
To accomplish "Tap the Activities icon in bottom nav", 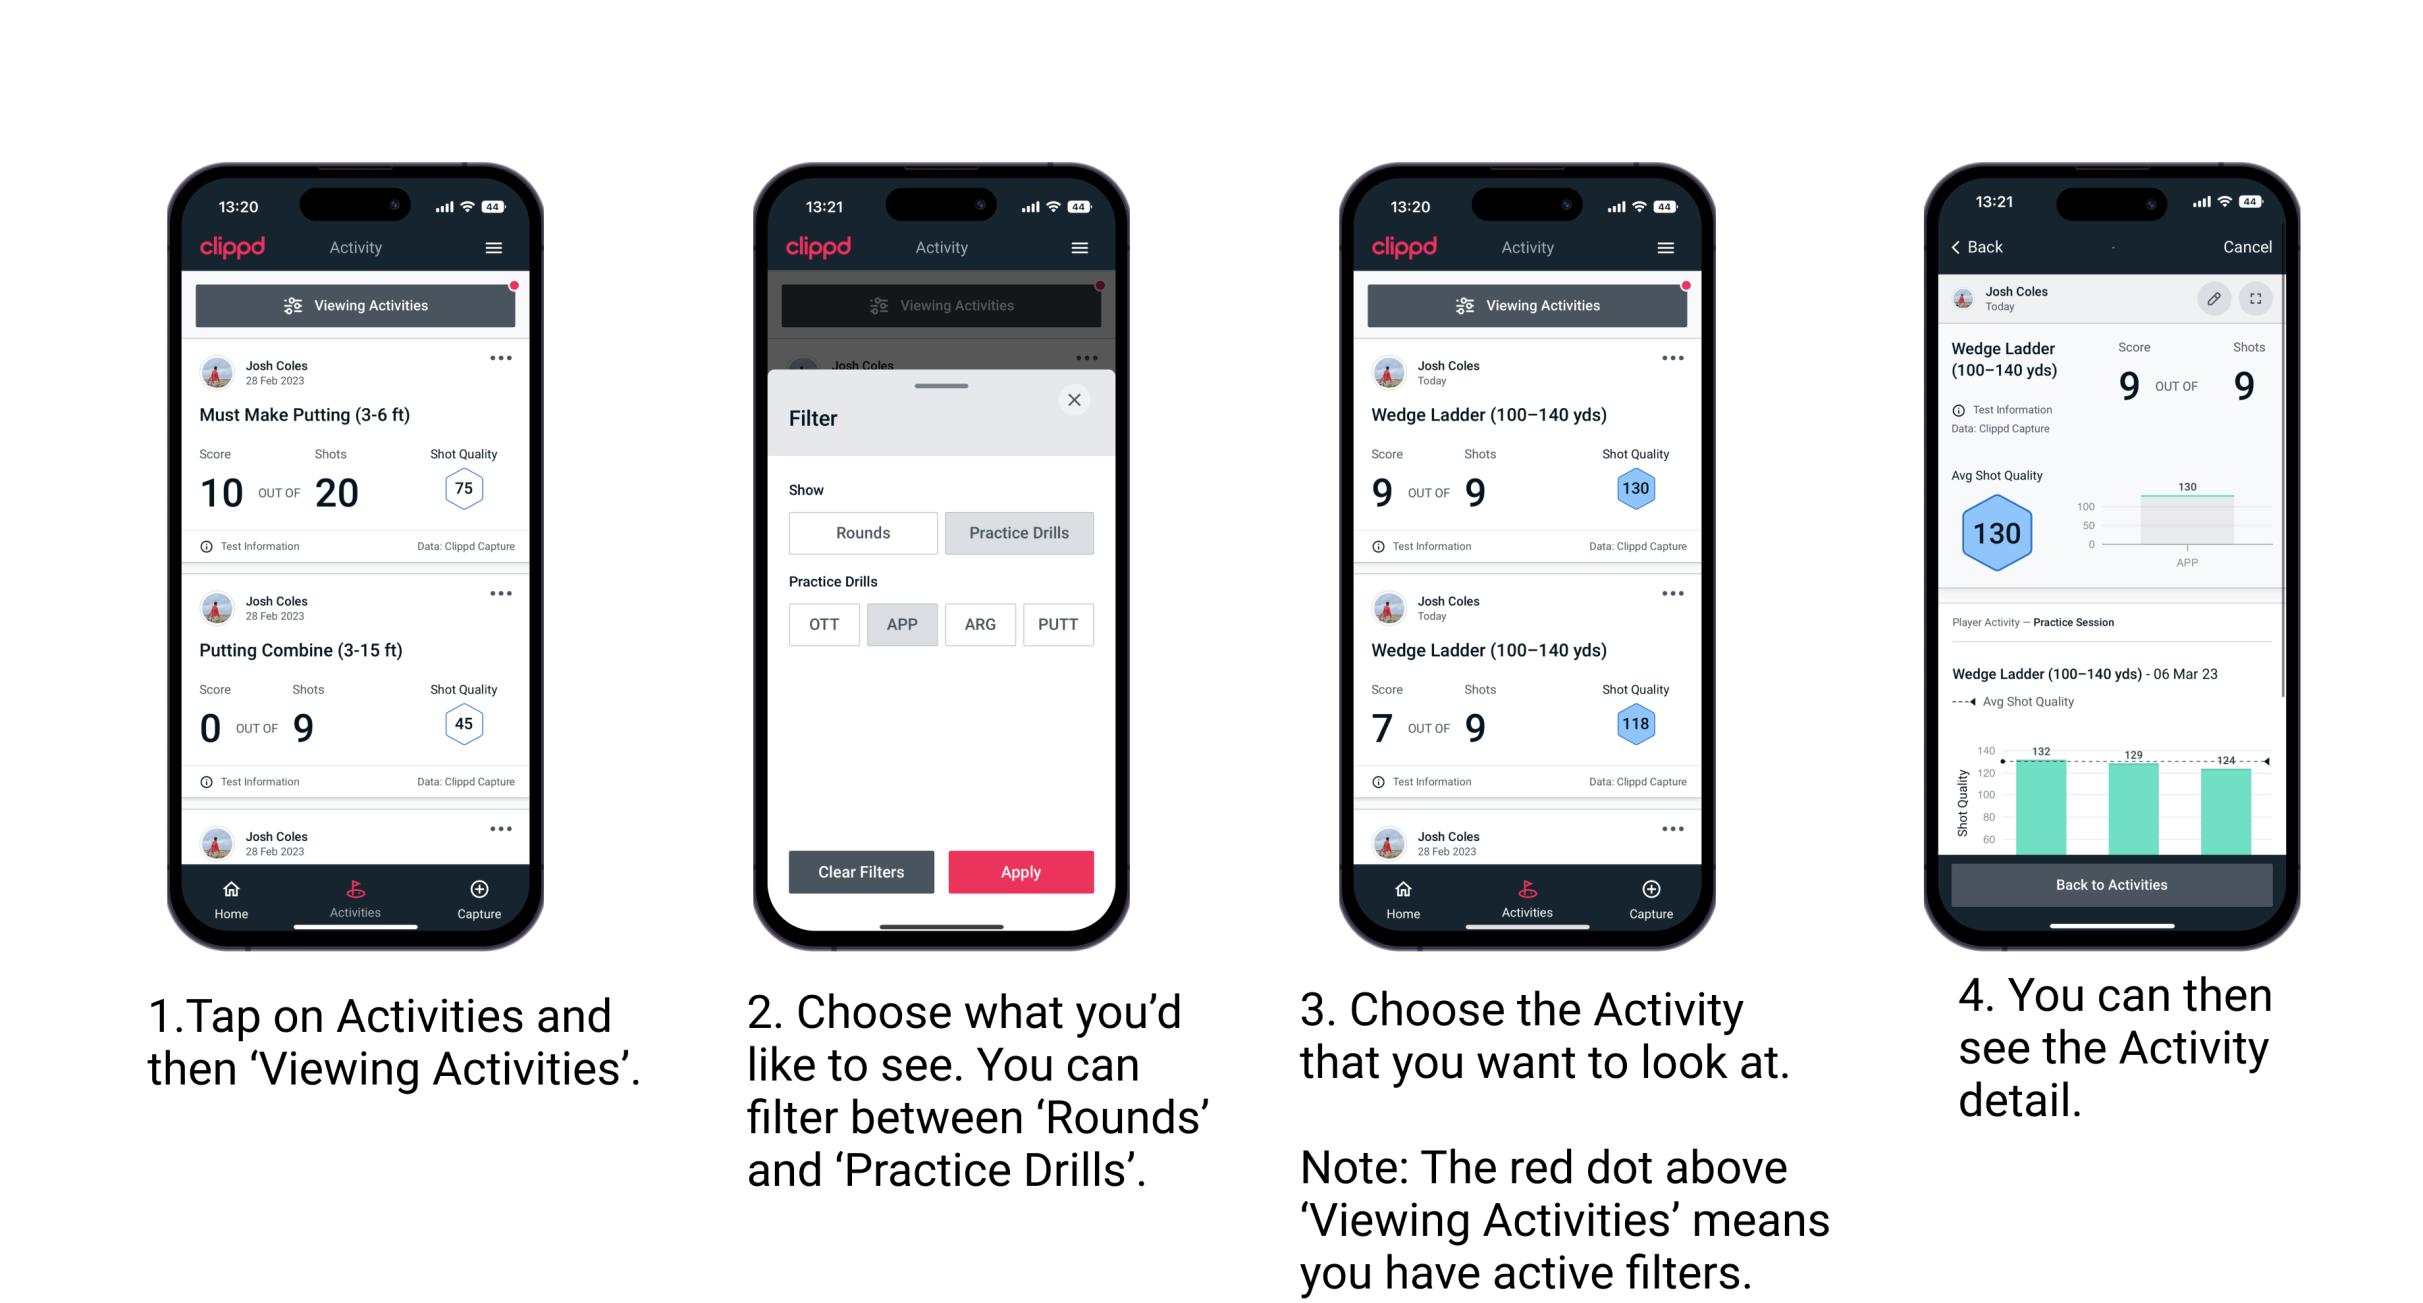I will pyautogui.click(x=356, y=894).
